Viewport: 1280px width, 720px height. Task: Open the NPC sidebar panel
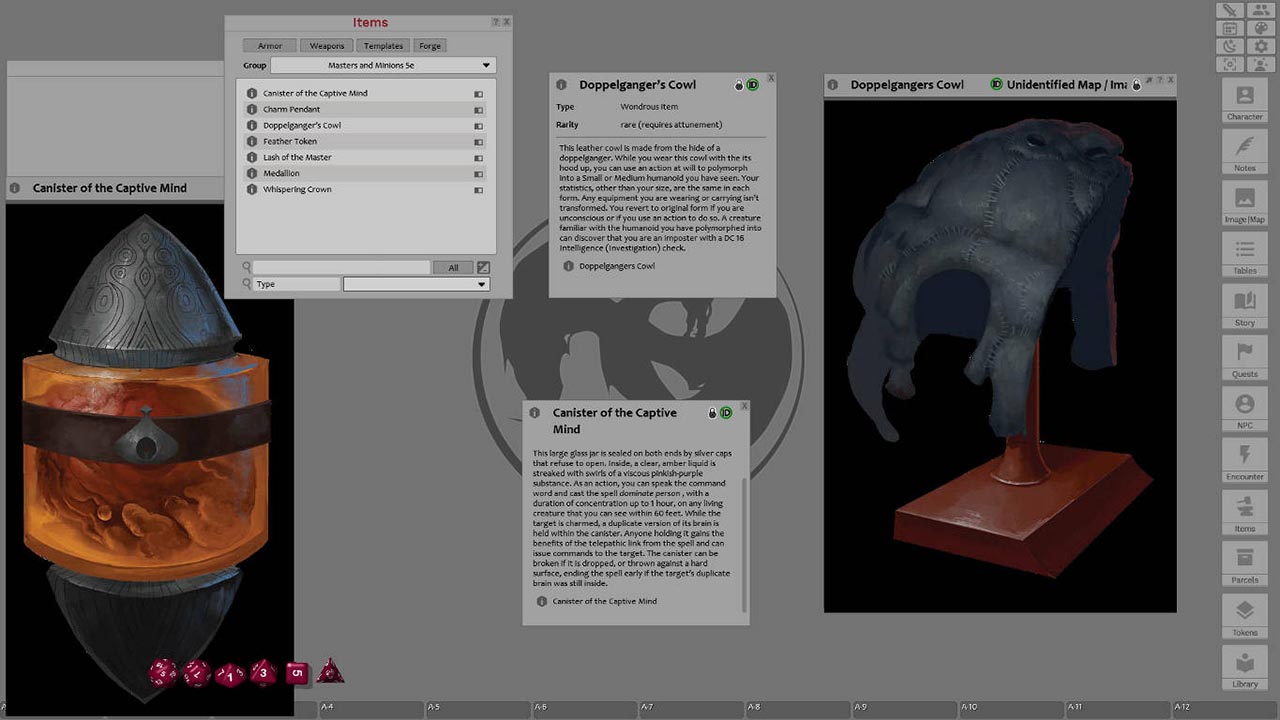(x=1244, y=412)
